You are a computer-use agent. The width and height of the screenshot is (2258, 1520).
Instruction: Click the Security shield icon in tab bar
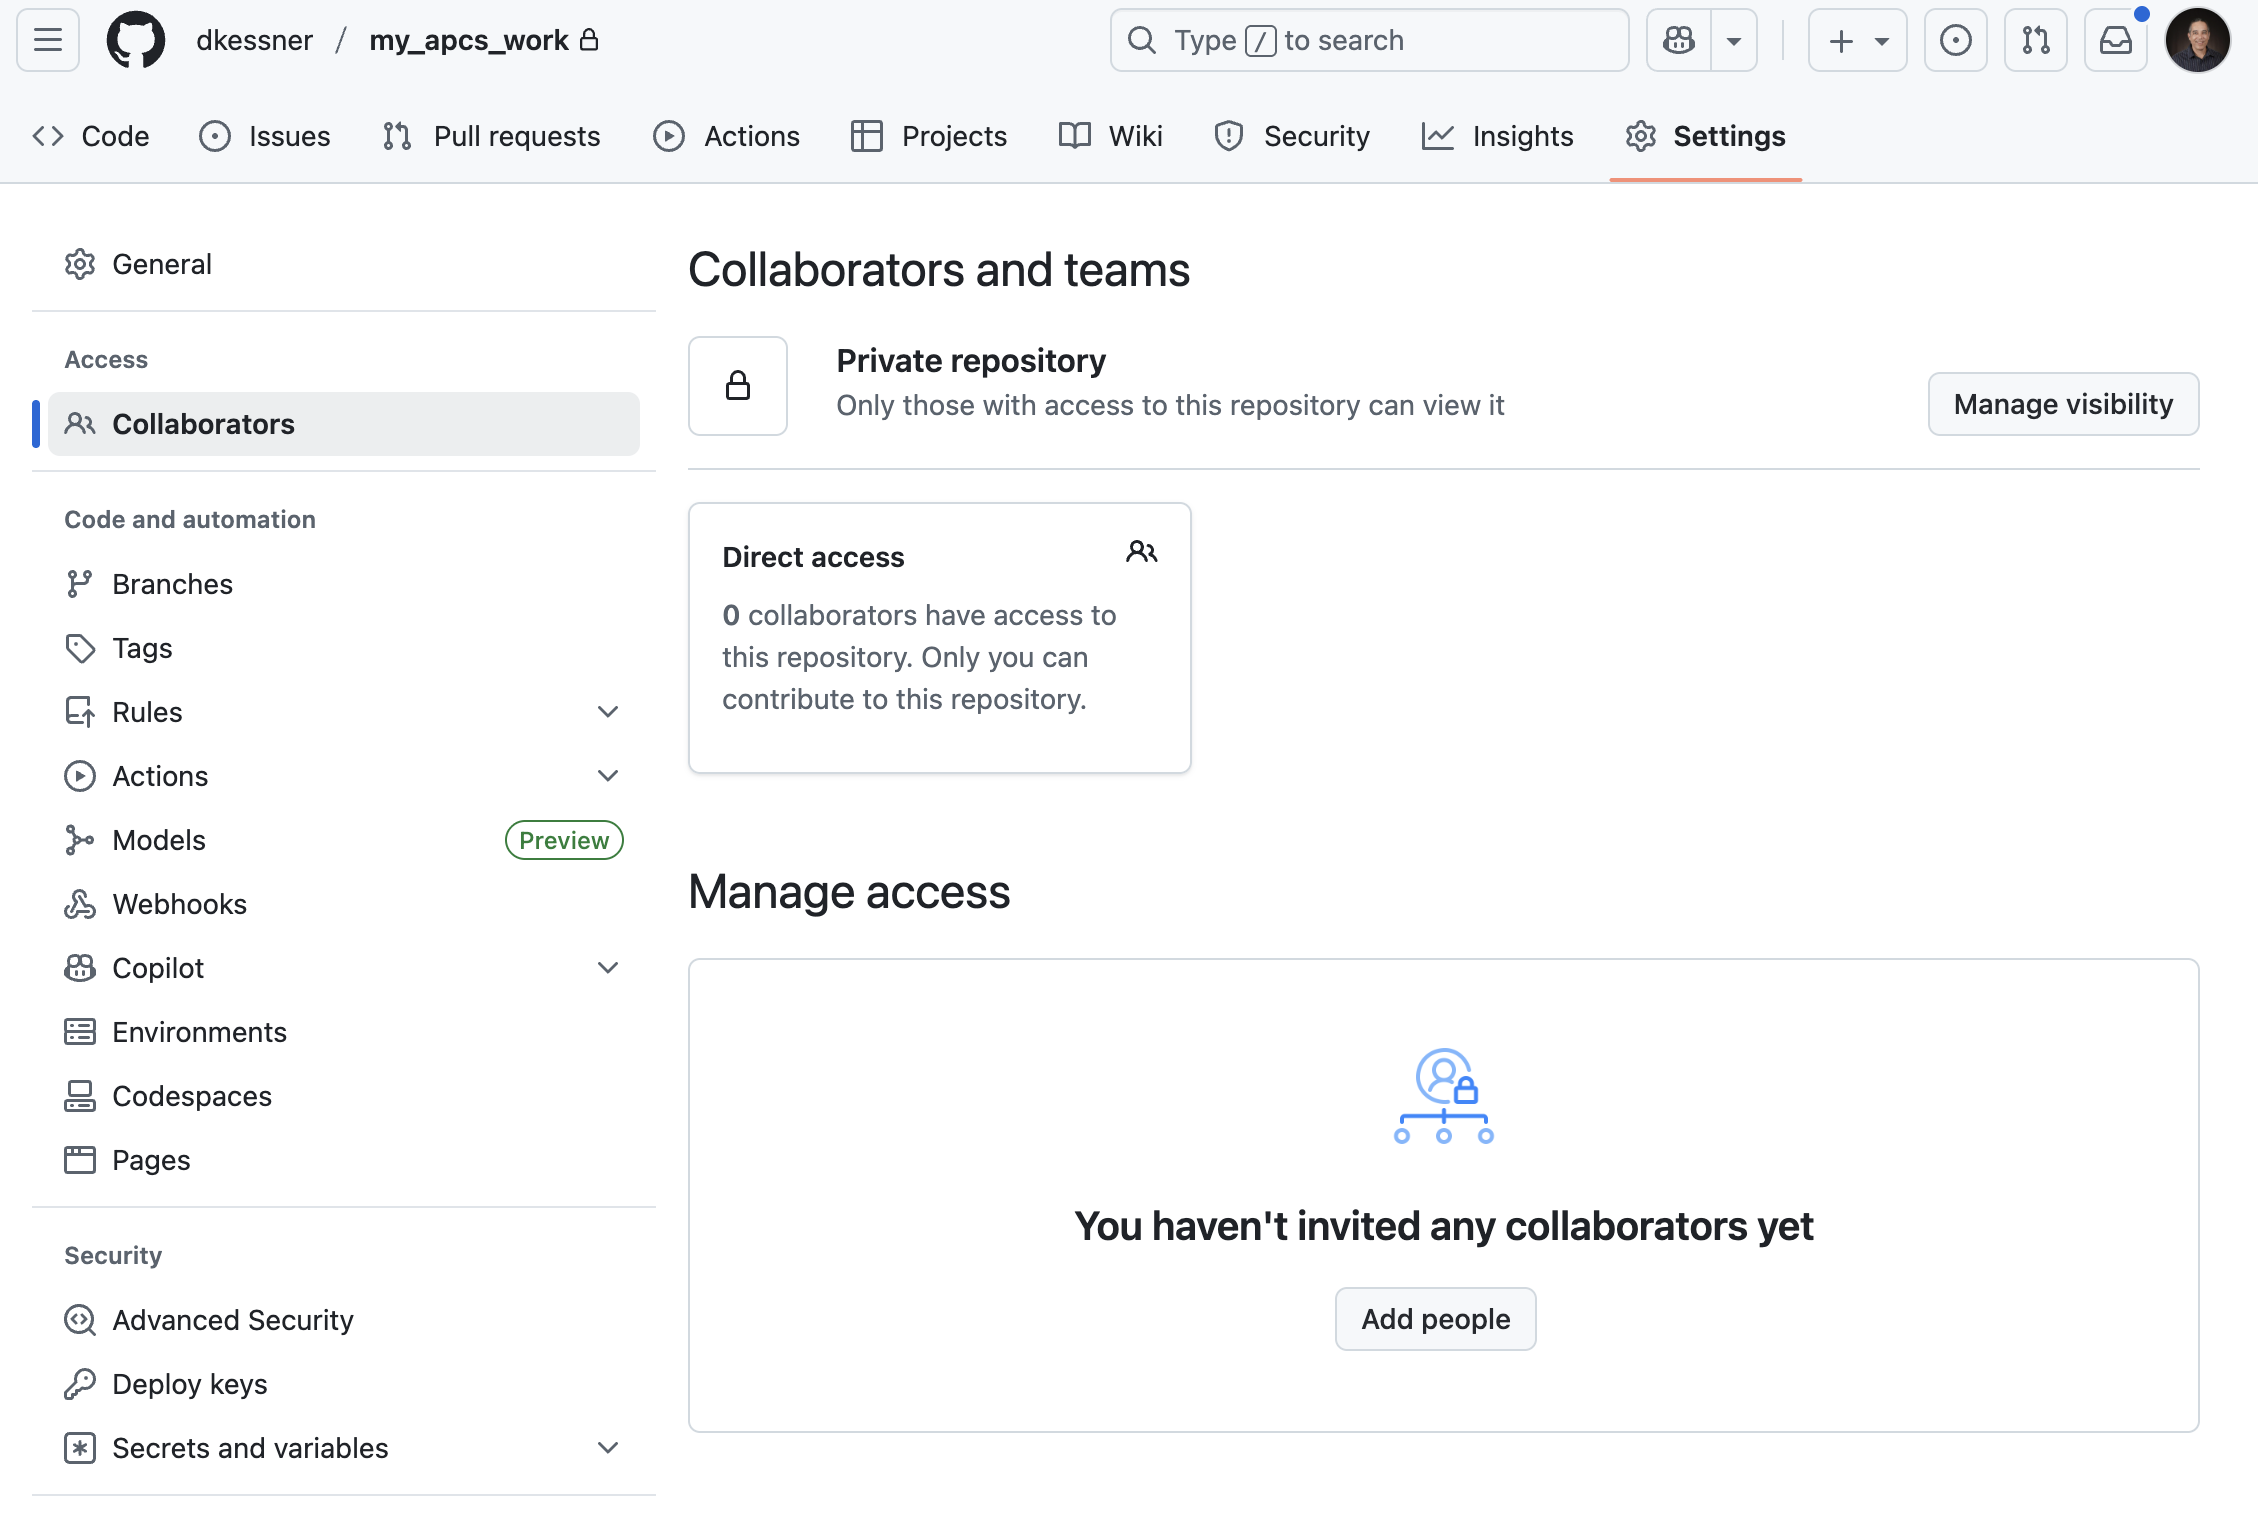(x=1229, y=136)
